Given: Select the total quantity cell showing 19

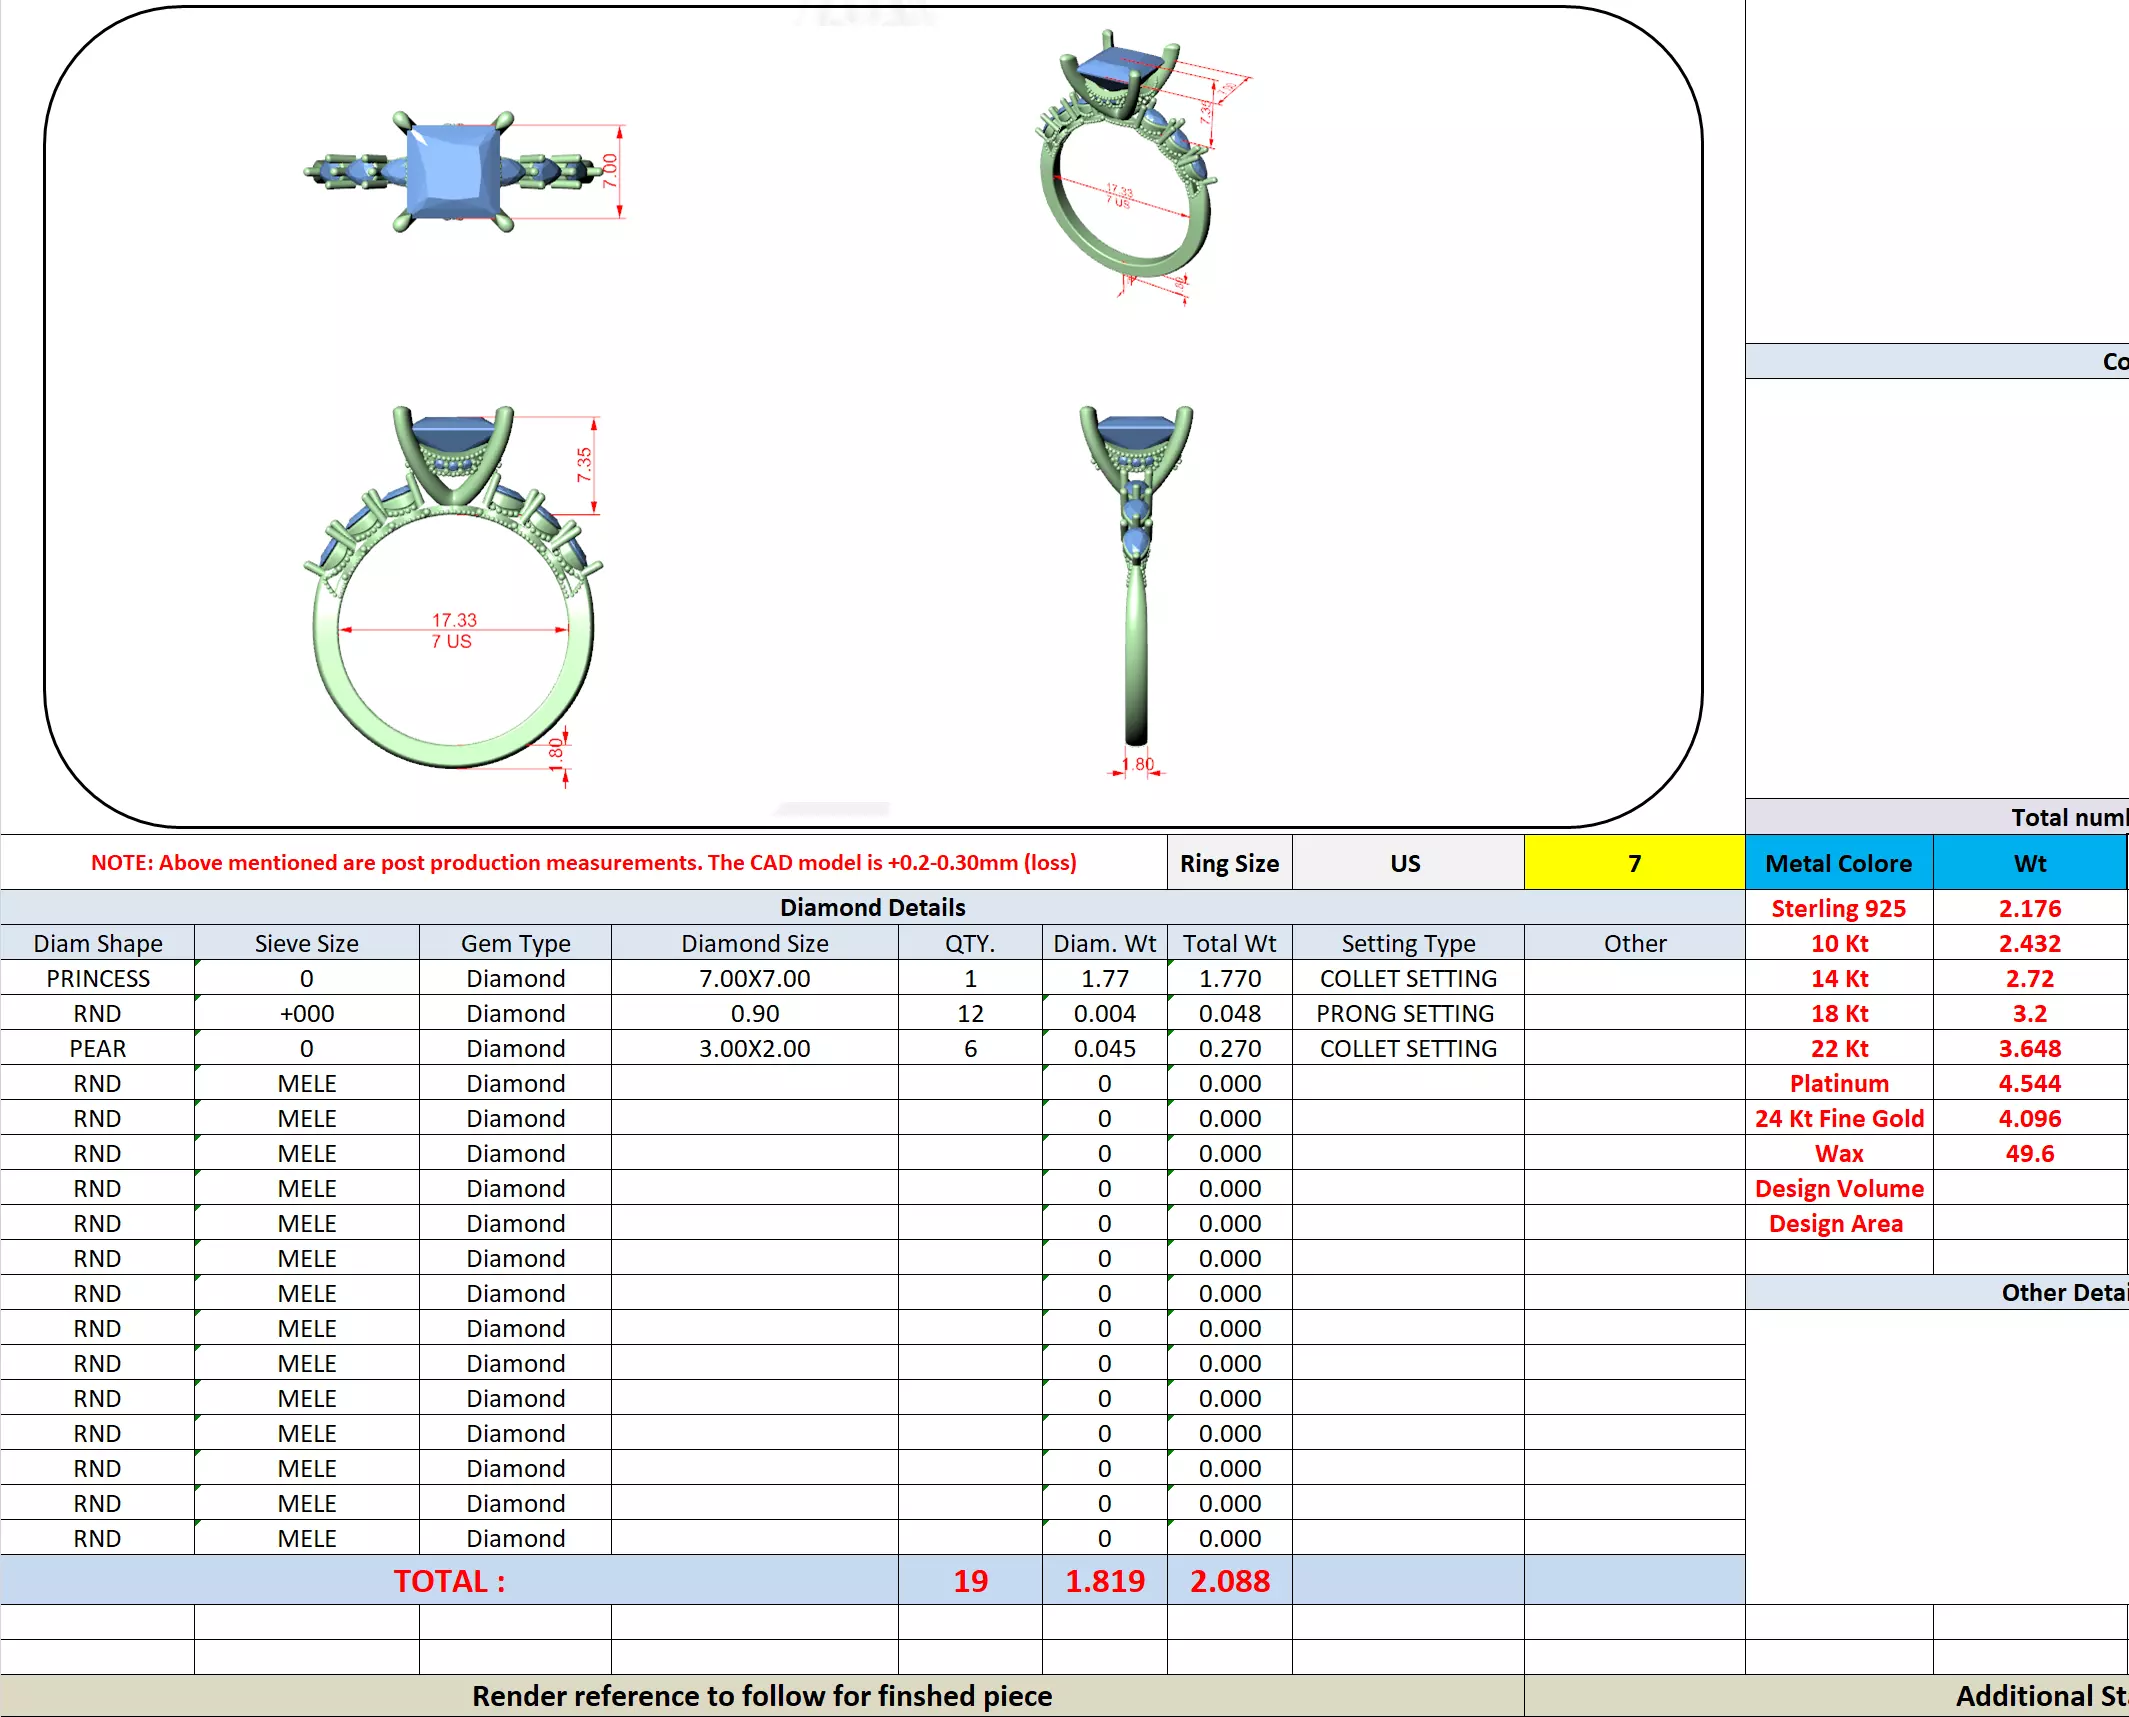Looking at the screenshot, I should tap(970, 1580).
